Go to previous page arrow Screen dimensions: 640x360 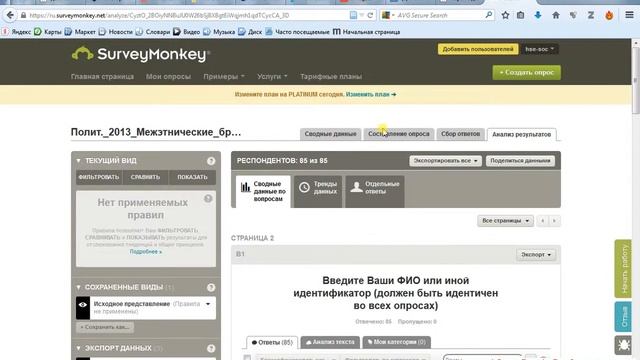point(542,221)
